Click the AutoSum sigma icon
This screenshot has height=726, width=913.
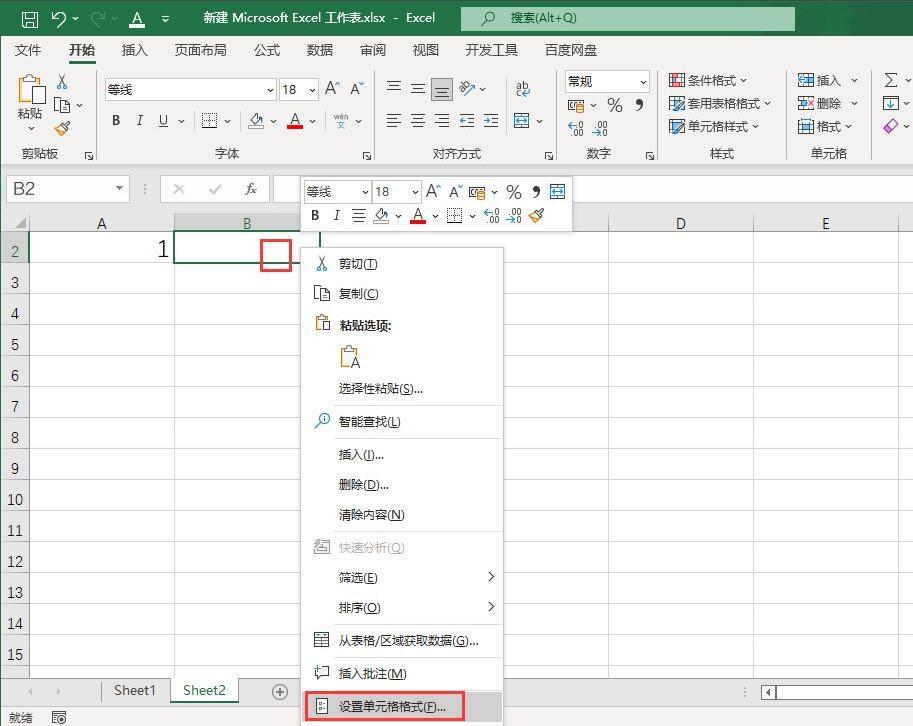pos(890,80)
